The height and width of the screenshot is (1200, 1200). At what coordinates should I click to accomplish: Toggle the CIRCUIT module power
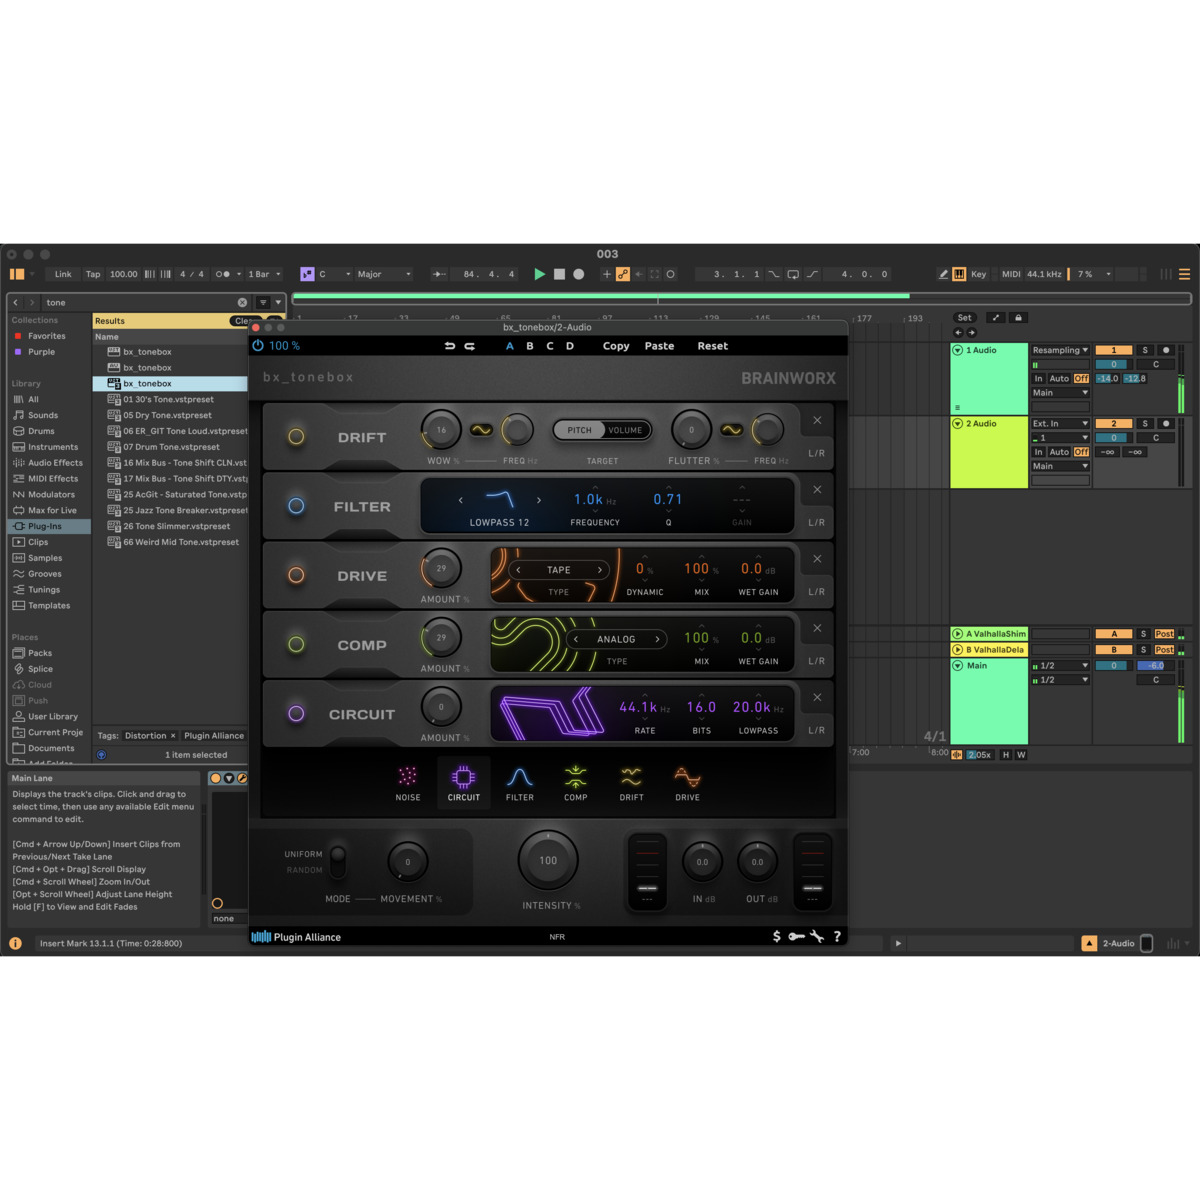pyautogui.click(x=296, y=714)
